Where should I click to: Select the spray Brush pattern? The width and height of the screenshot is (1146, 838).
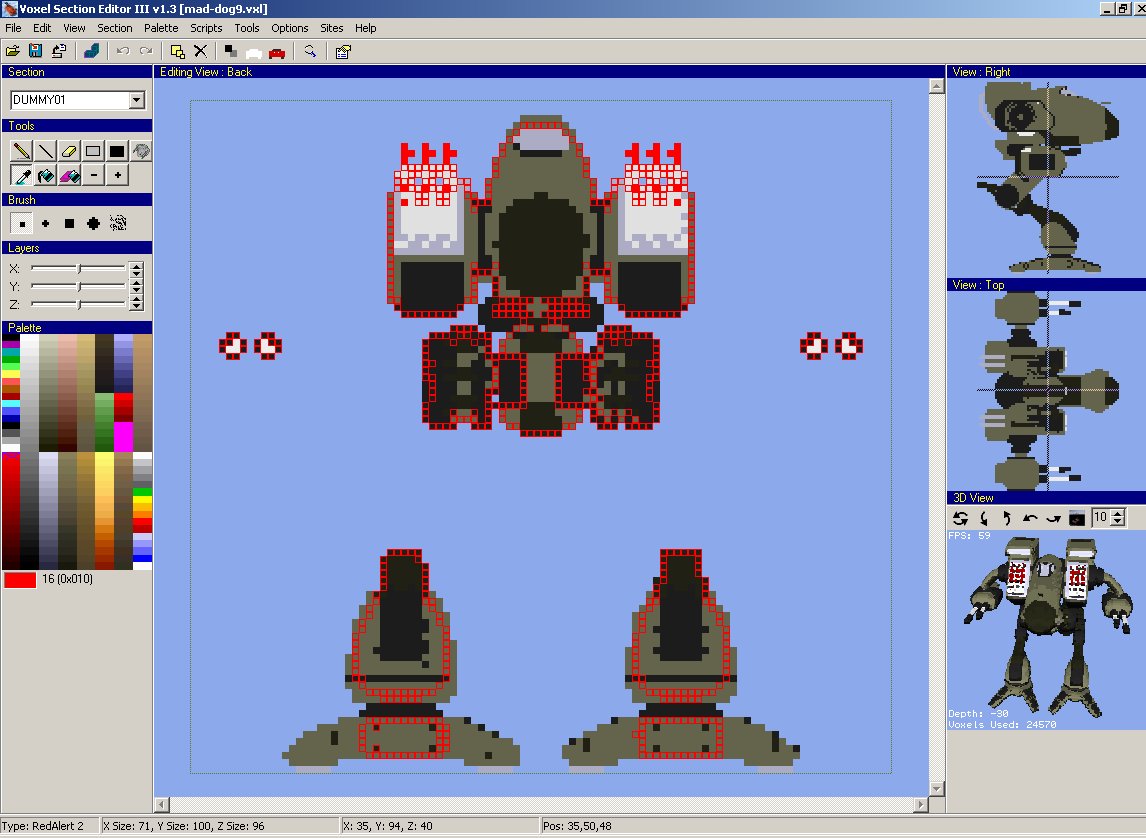pyautogui.click(x=118, y=222)
